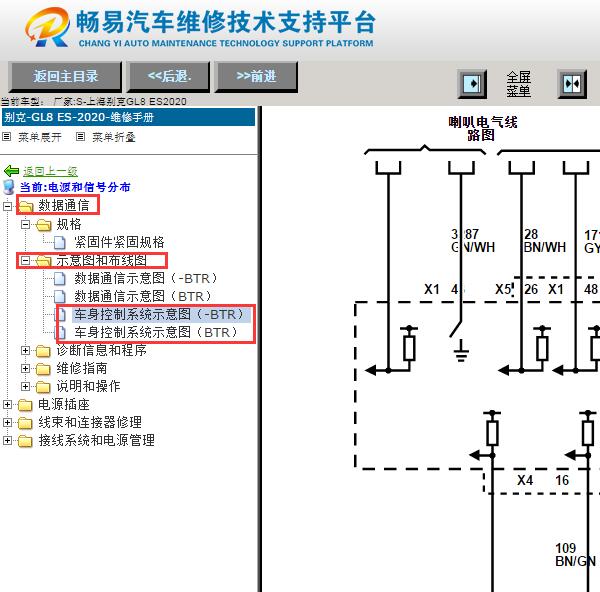Viewport: 600px width, 592px height.
Task: Open 车身控制系统示意图（BTR）
Action: [156, 332]
